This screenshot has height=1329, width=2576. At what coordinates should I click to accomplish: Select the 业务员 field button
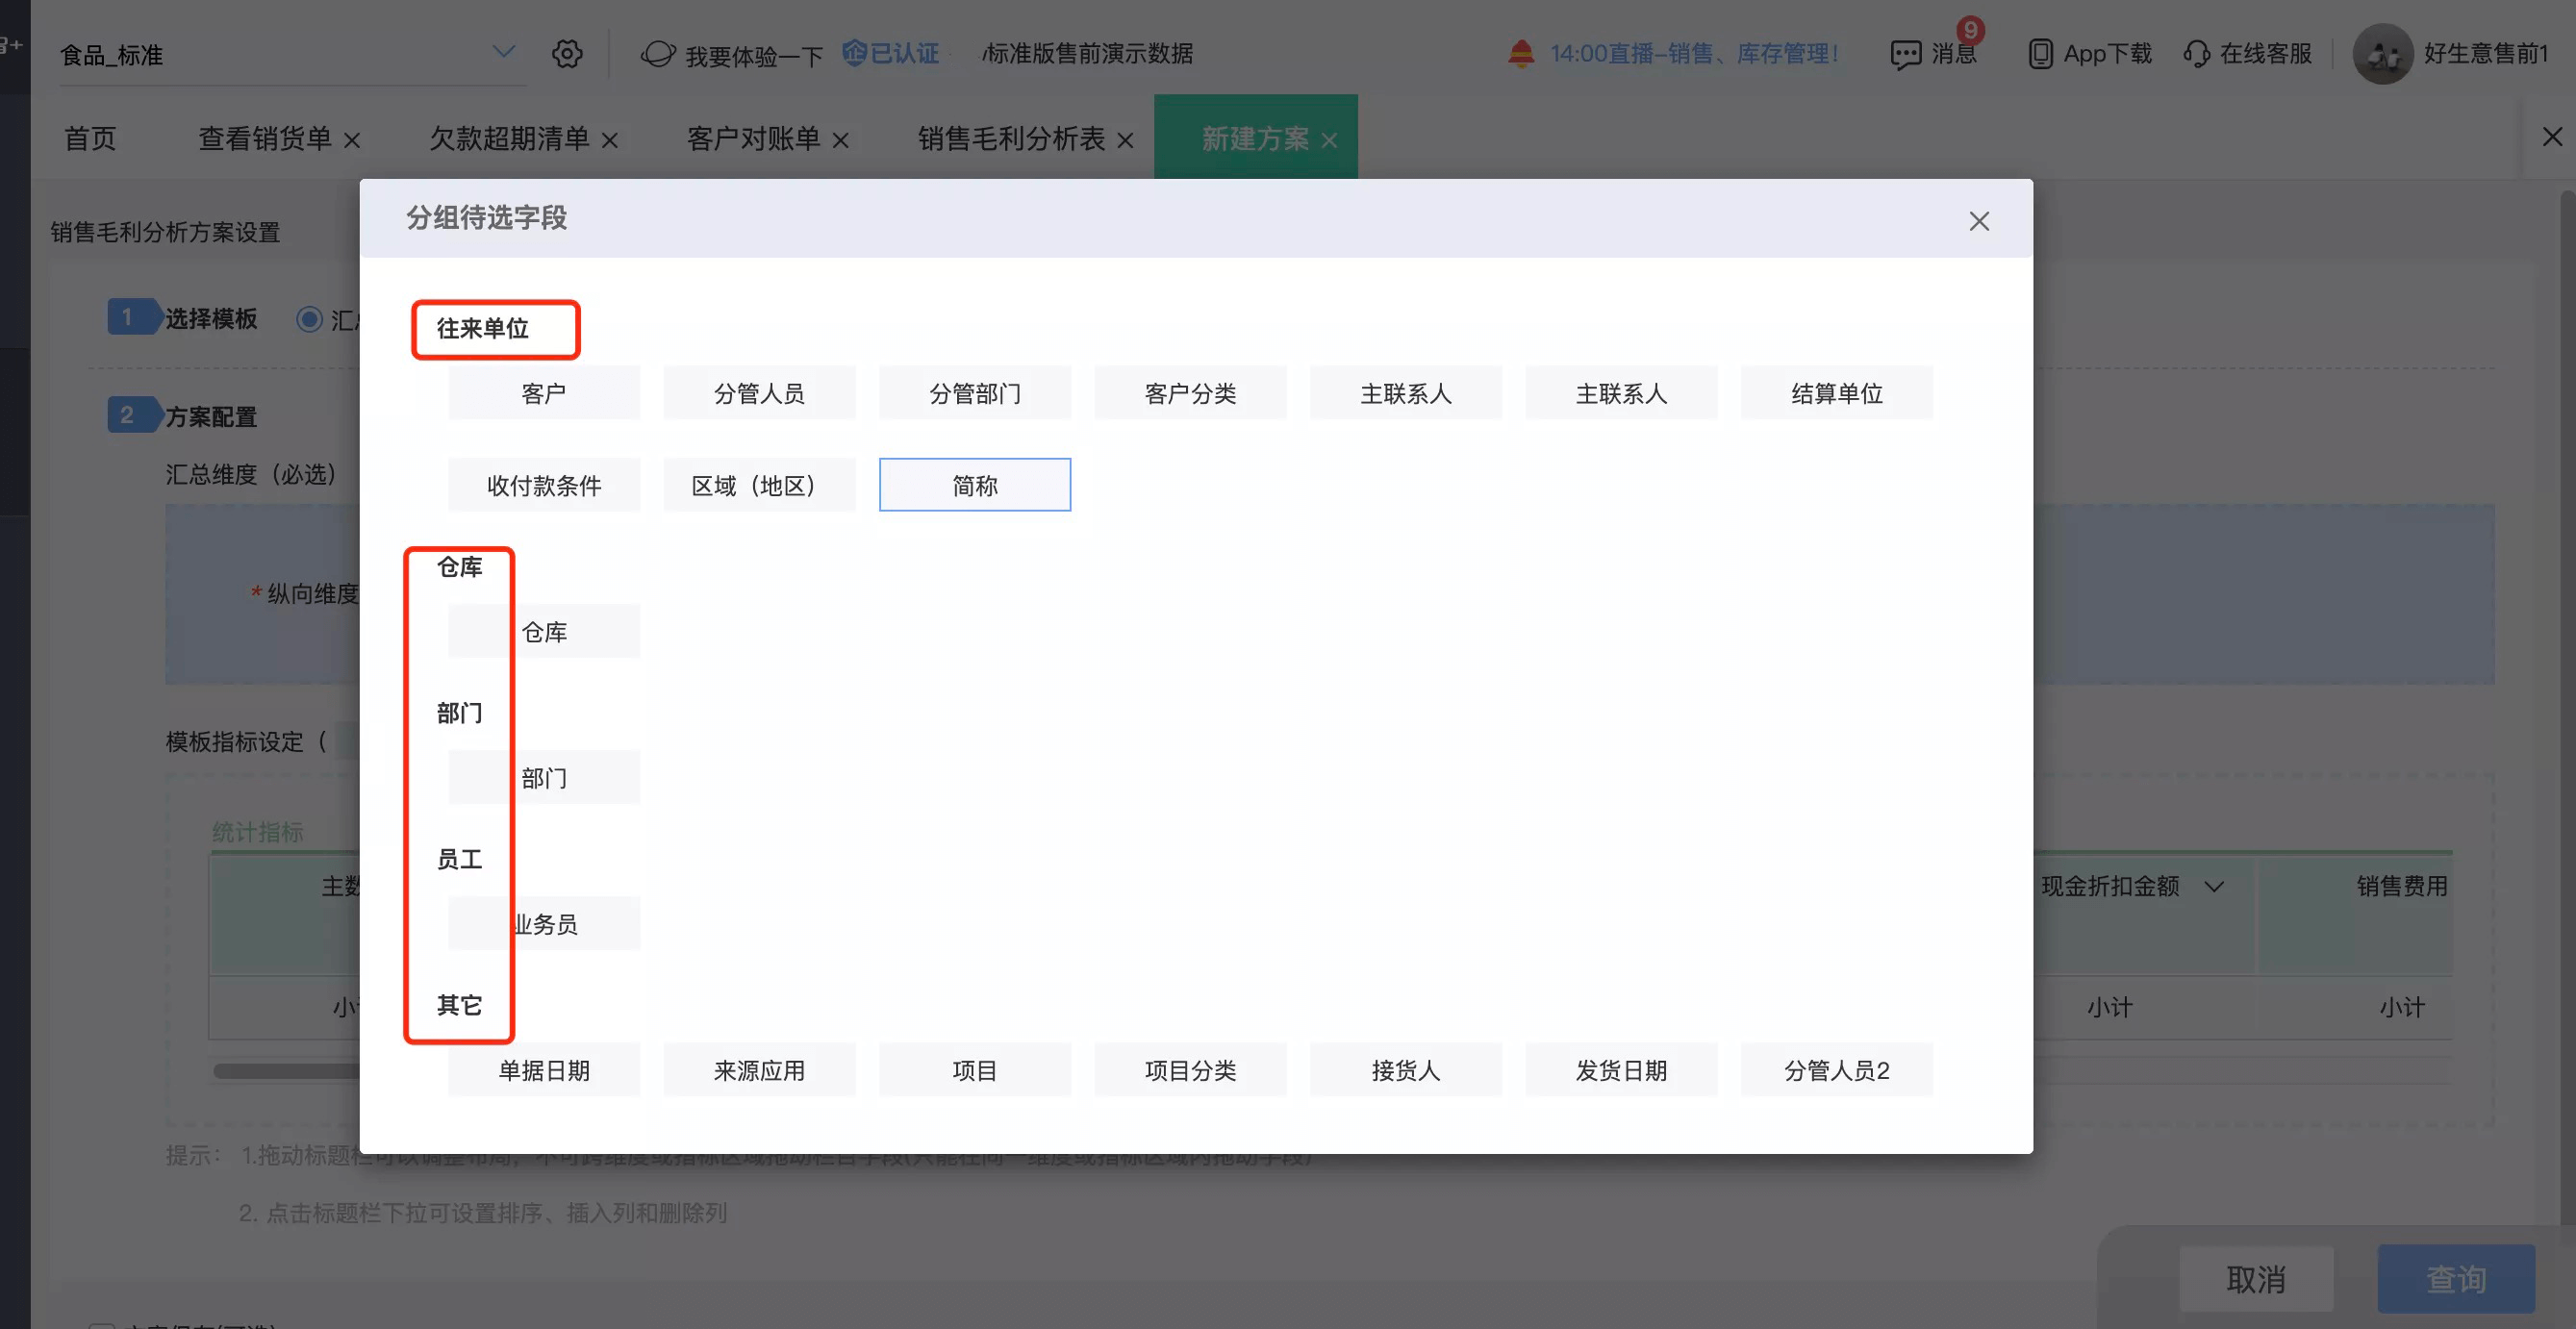[x=544, y=923]
